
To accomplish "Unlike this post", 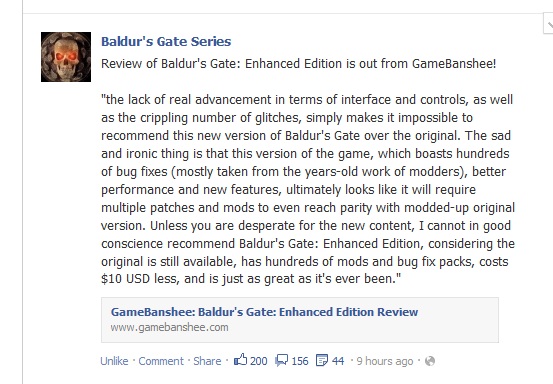I will tap(114, 361).
